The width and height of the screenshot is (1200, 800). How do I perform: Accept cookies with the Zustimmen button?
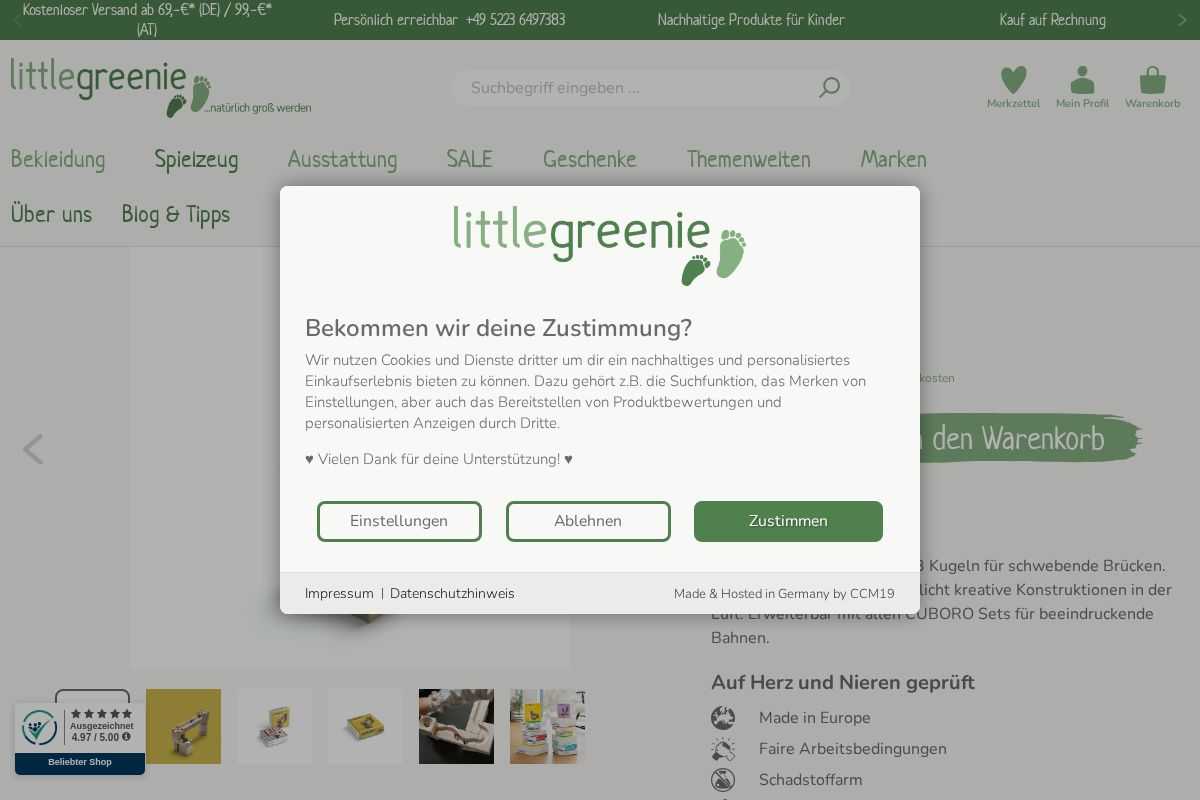pos(788,521)
